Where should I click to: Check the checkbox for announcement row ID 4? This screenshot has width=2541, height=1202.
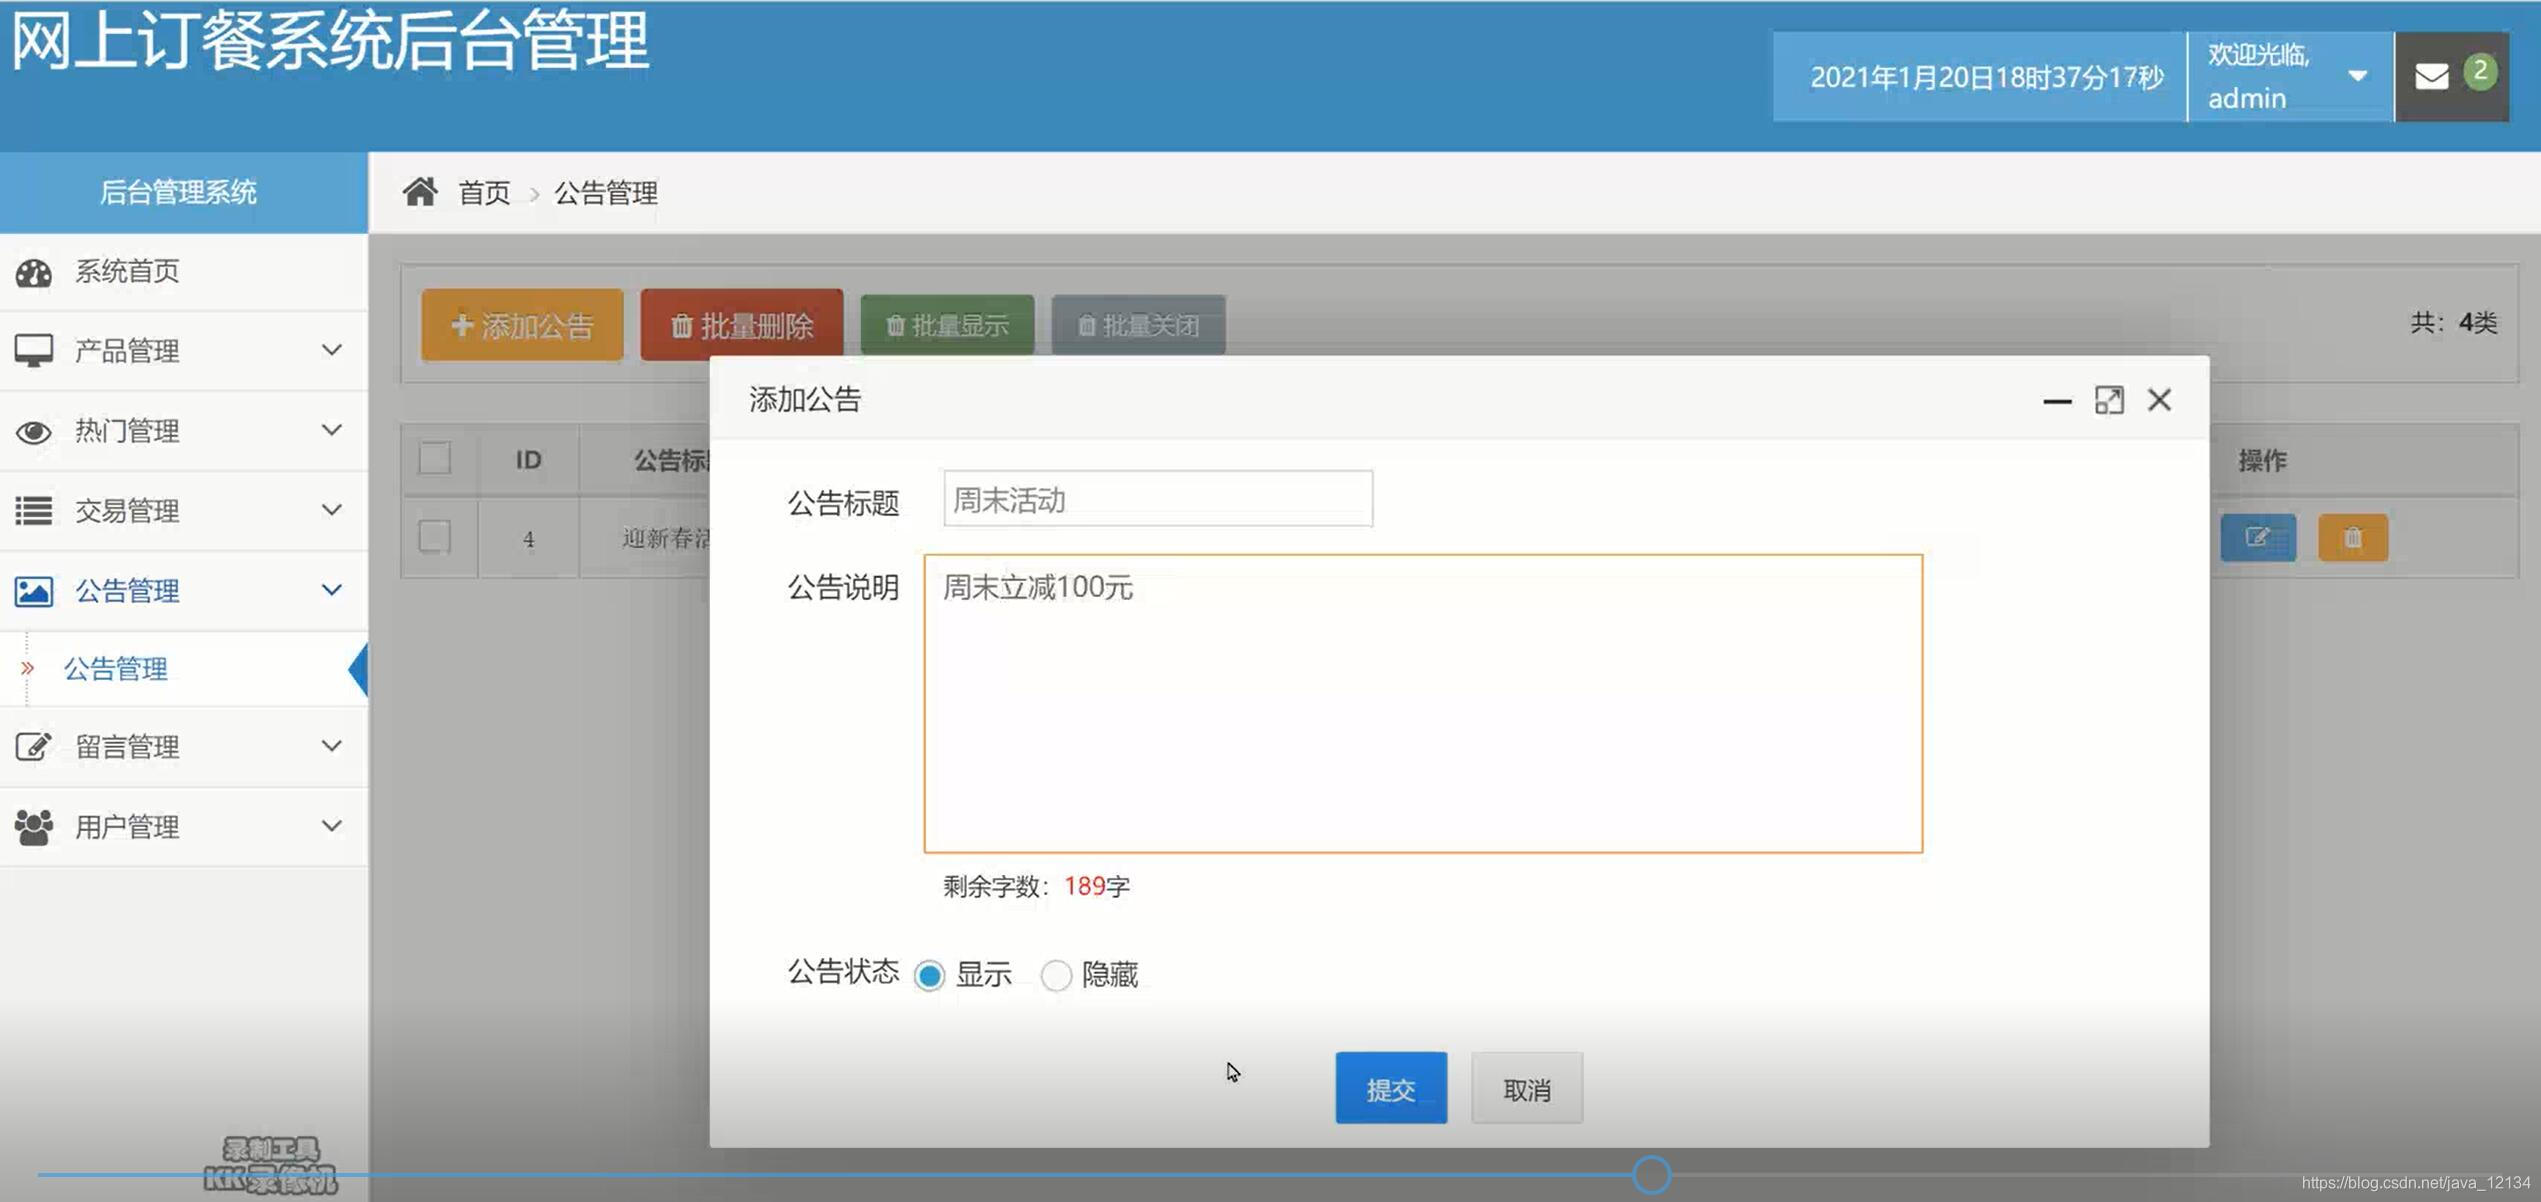tap(436, 538)
